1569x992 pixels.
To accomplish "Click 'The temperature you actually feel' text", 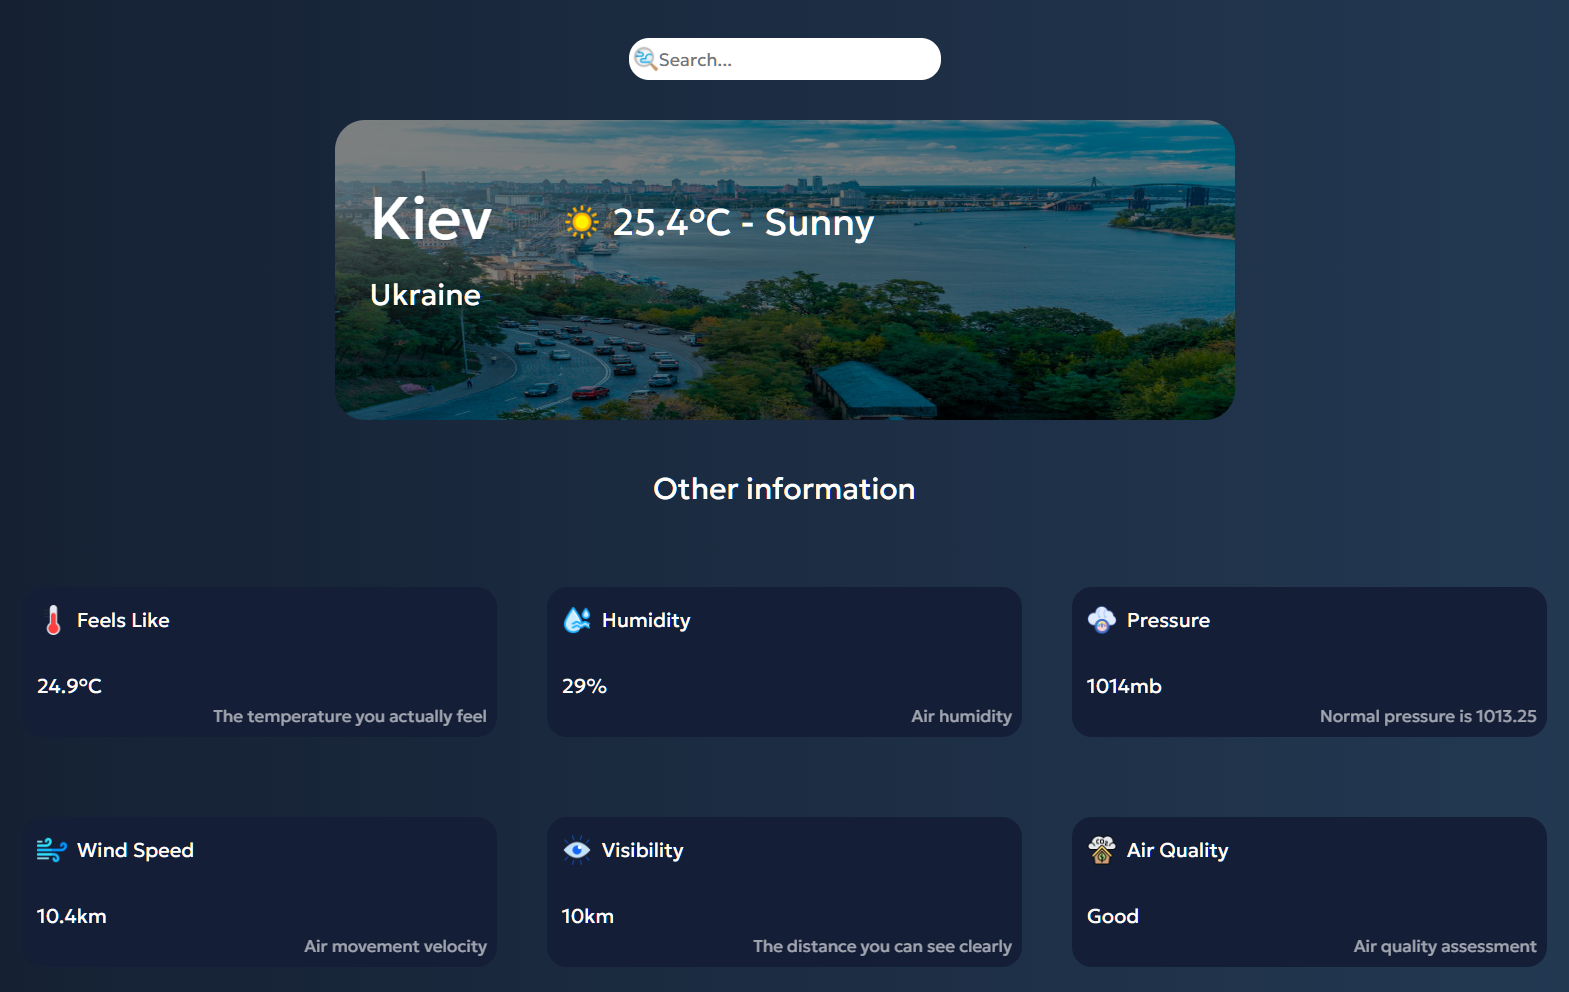I will (350, 716).
